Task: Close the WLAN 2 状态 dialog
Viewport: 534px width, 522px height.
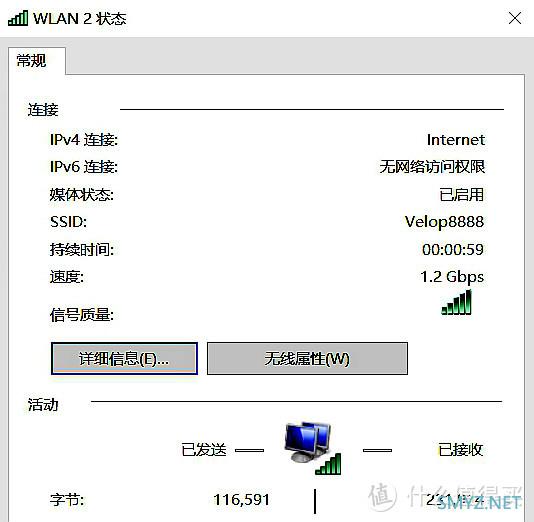Action: (515, 18)
